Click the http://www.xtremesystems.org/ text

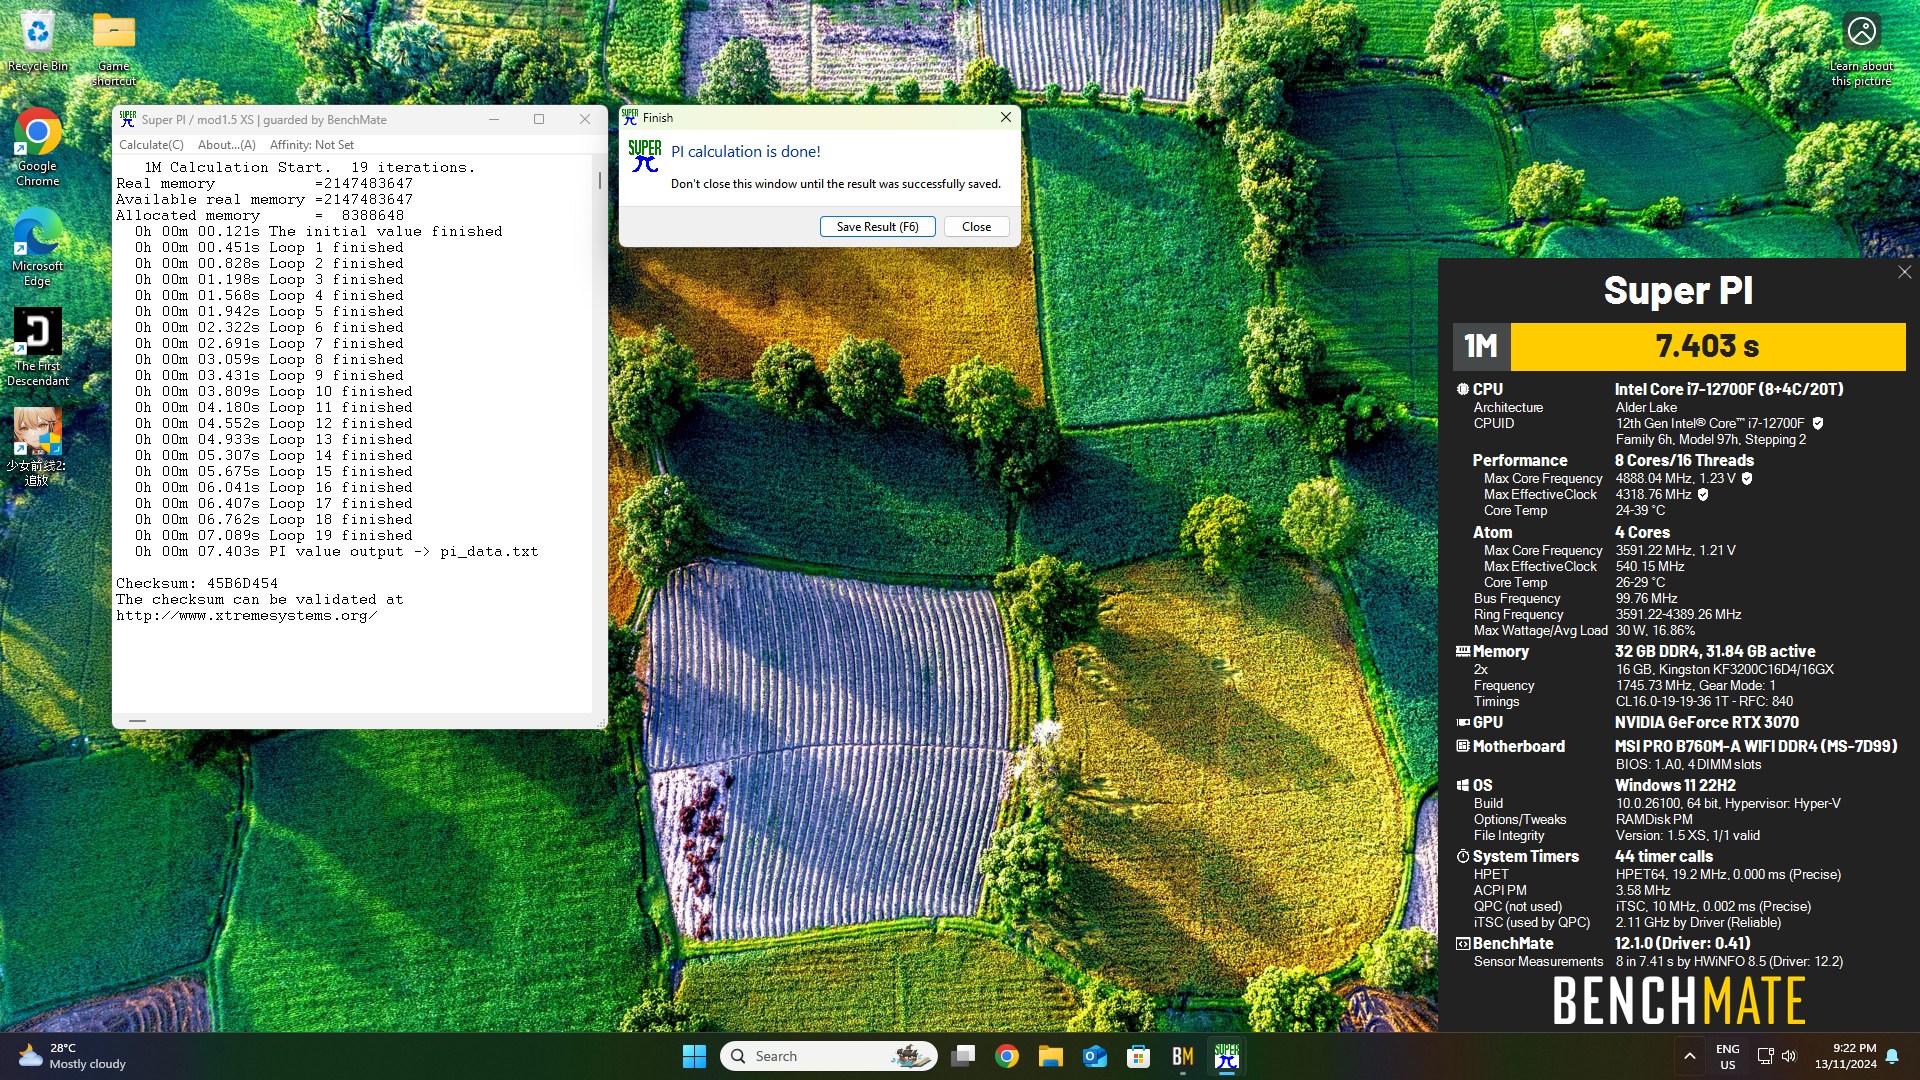pyautogui.click(x=246, y=615)
